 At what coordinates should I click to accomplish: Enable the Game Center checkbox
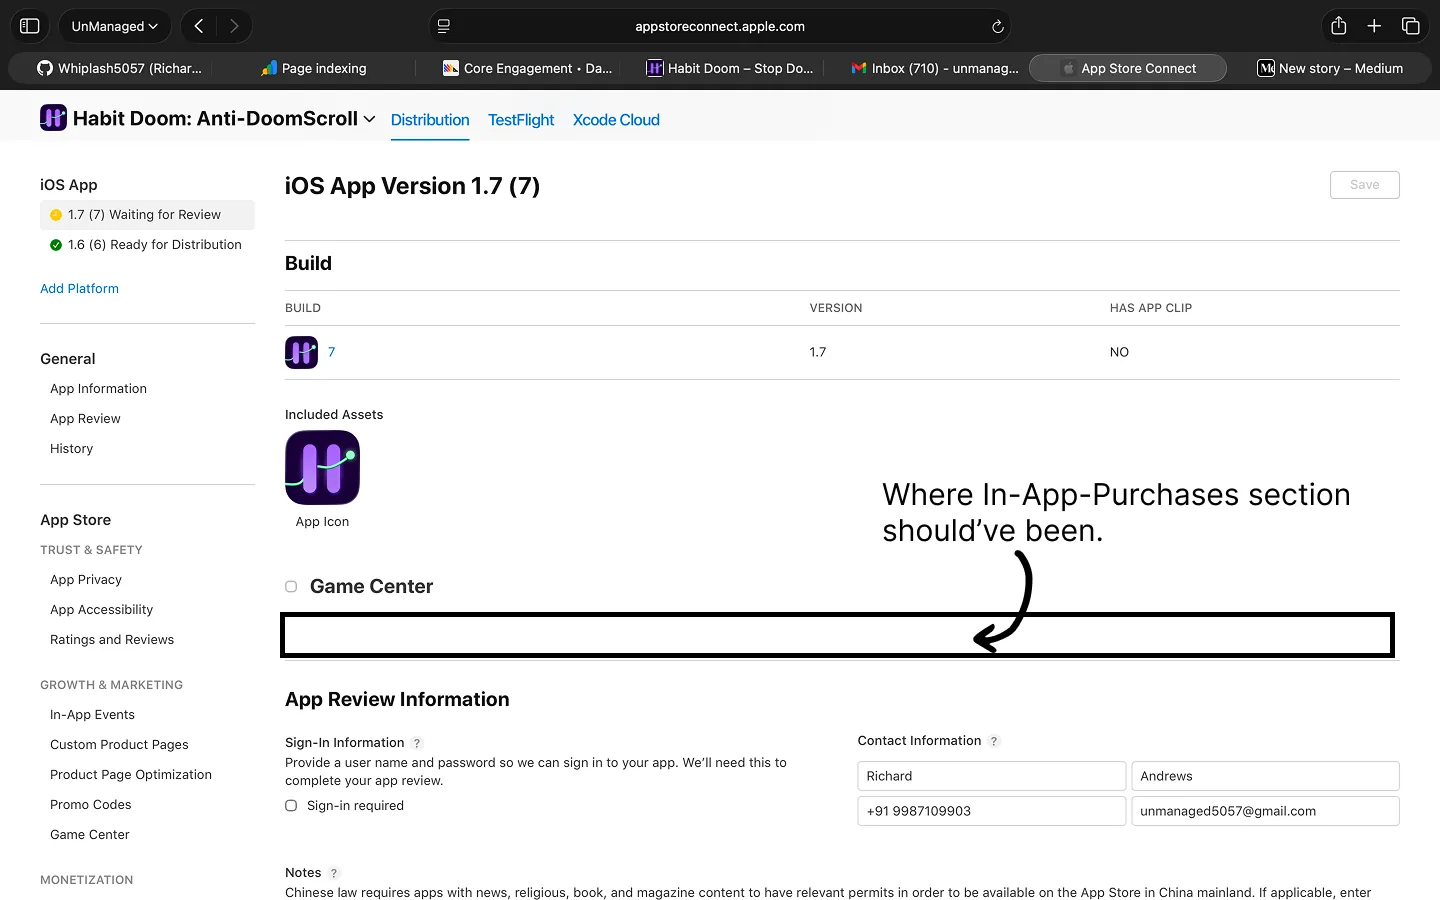click(x=290, y=586)
